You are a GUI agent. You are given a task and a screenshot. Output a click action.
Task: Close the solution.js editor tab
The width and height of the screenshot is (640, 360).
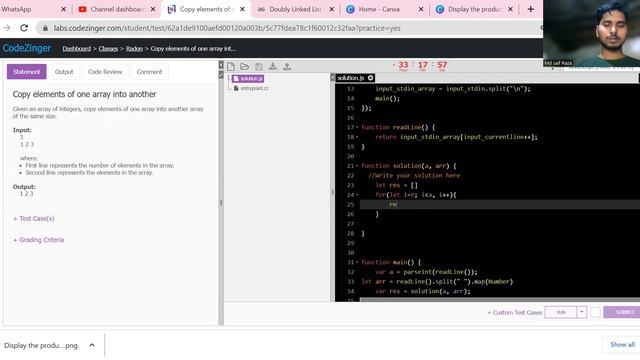pyautogui.click(x=371, y=78)
